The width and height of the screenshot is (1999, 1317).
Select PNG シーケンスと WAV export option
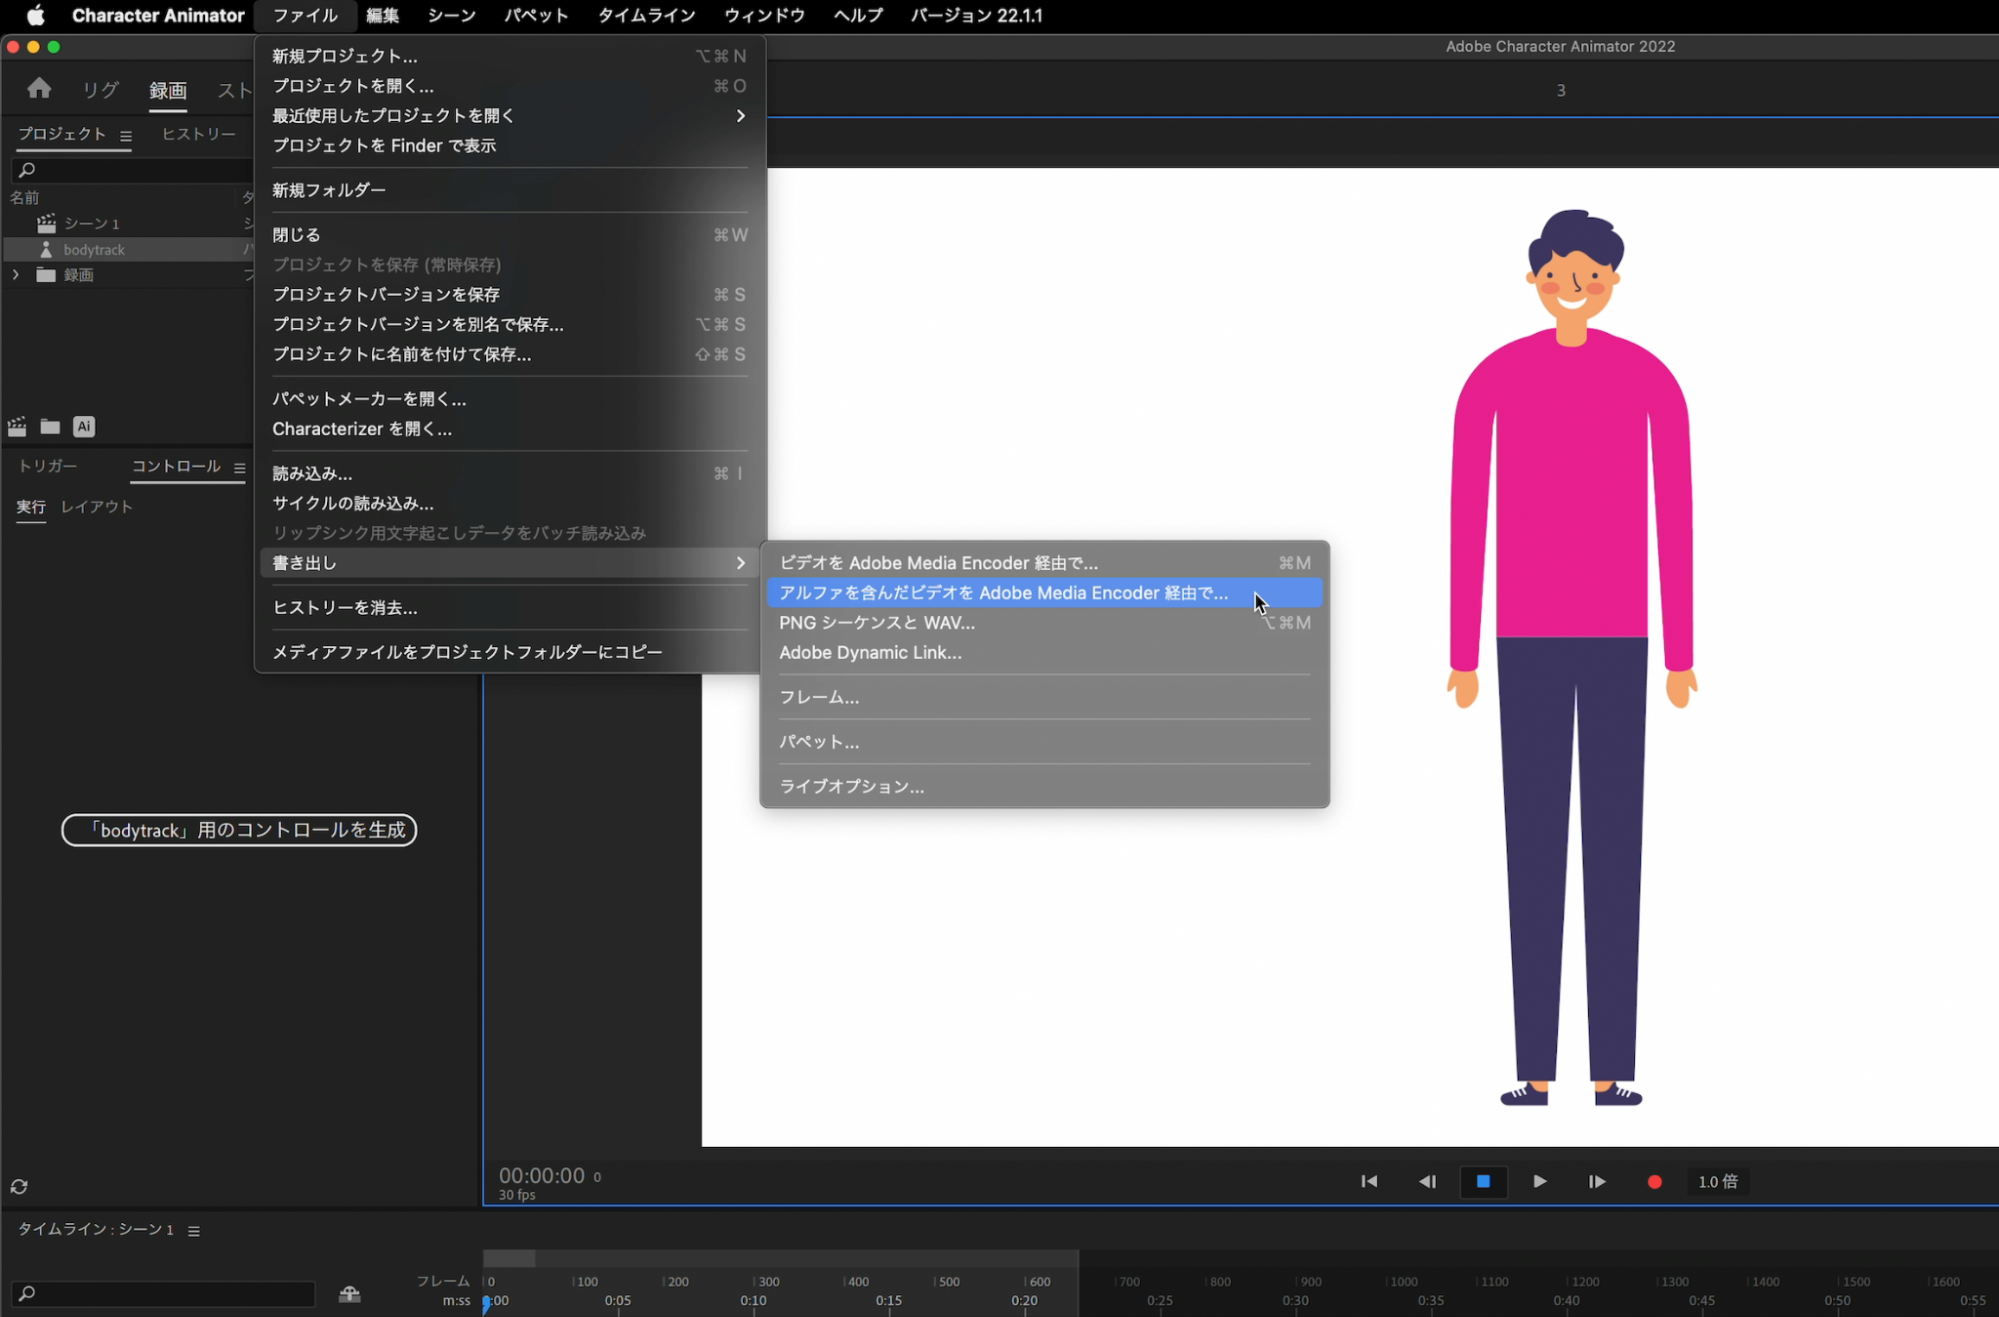pos(876,623)
